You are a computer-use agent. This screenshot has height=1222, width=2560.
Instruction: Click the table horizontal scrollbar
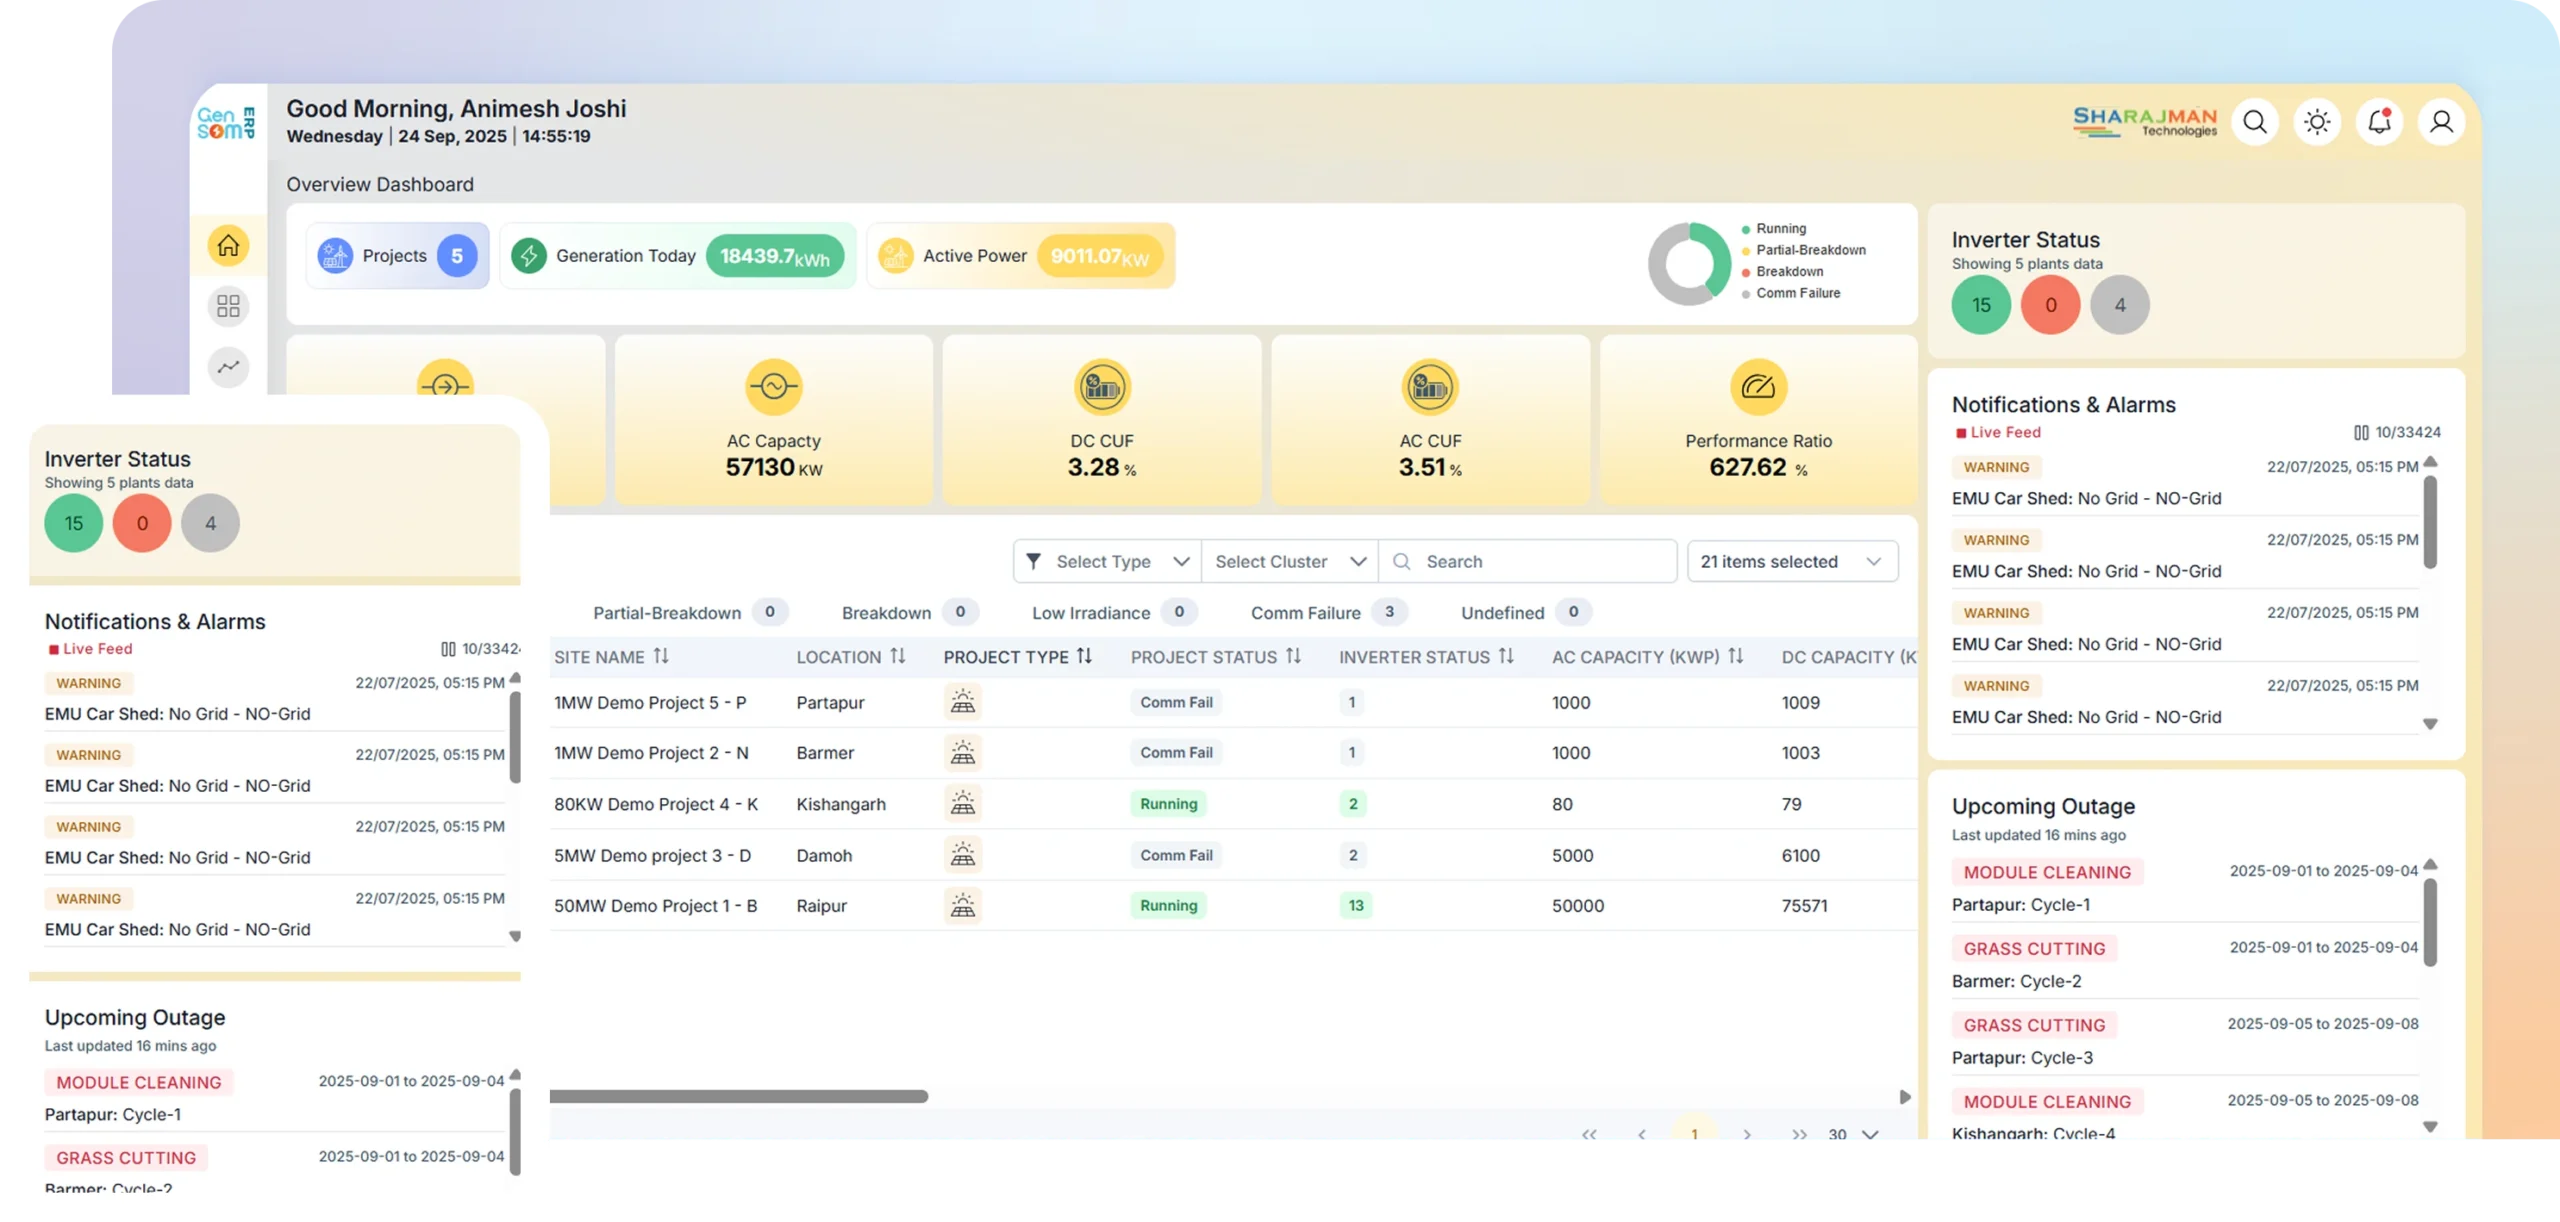click(x=738, y=1096)
